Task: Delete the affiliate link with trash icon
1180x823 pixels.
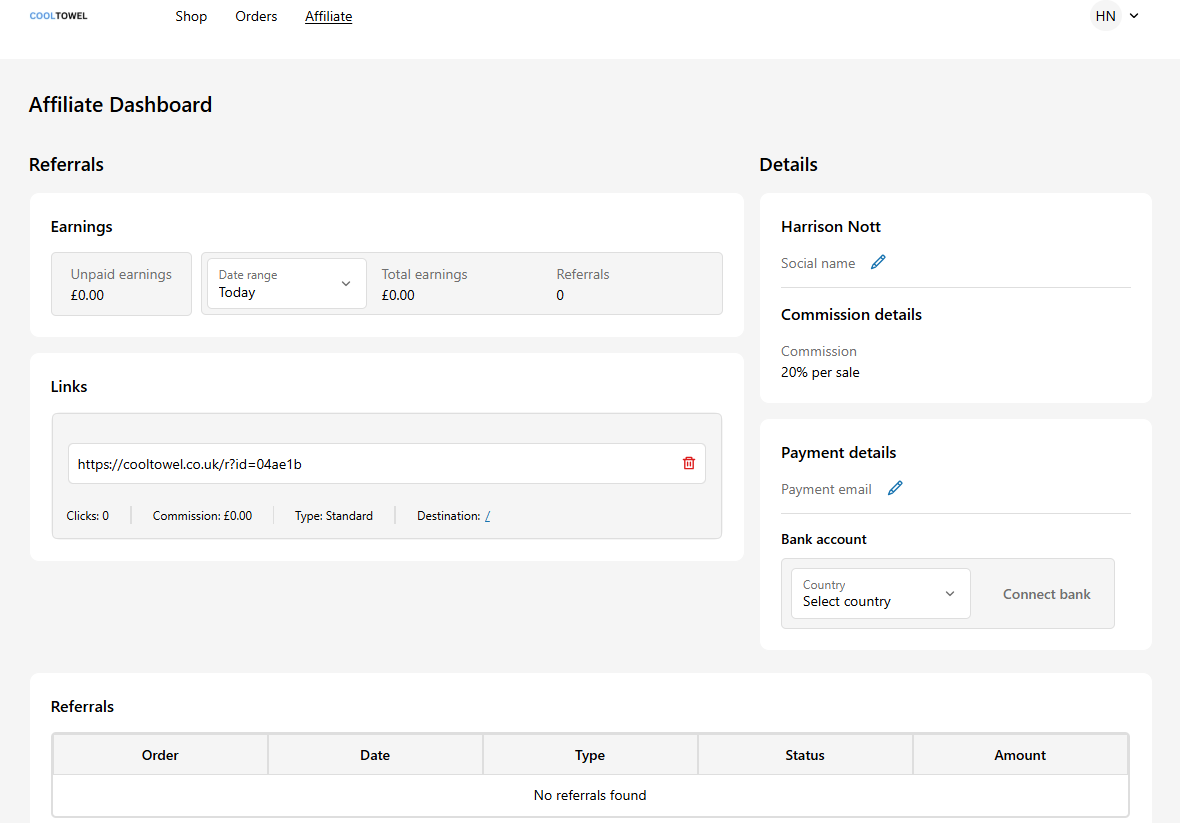Action: tap(688, 463)
